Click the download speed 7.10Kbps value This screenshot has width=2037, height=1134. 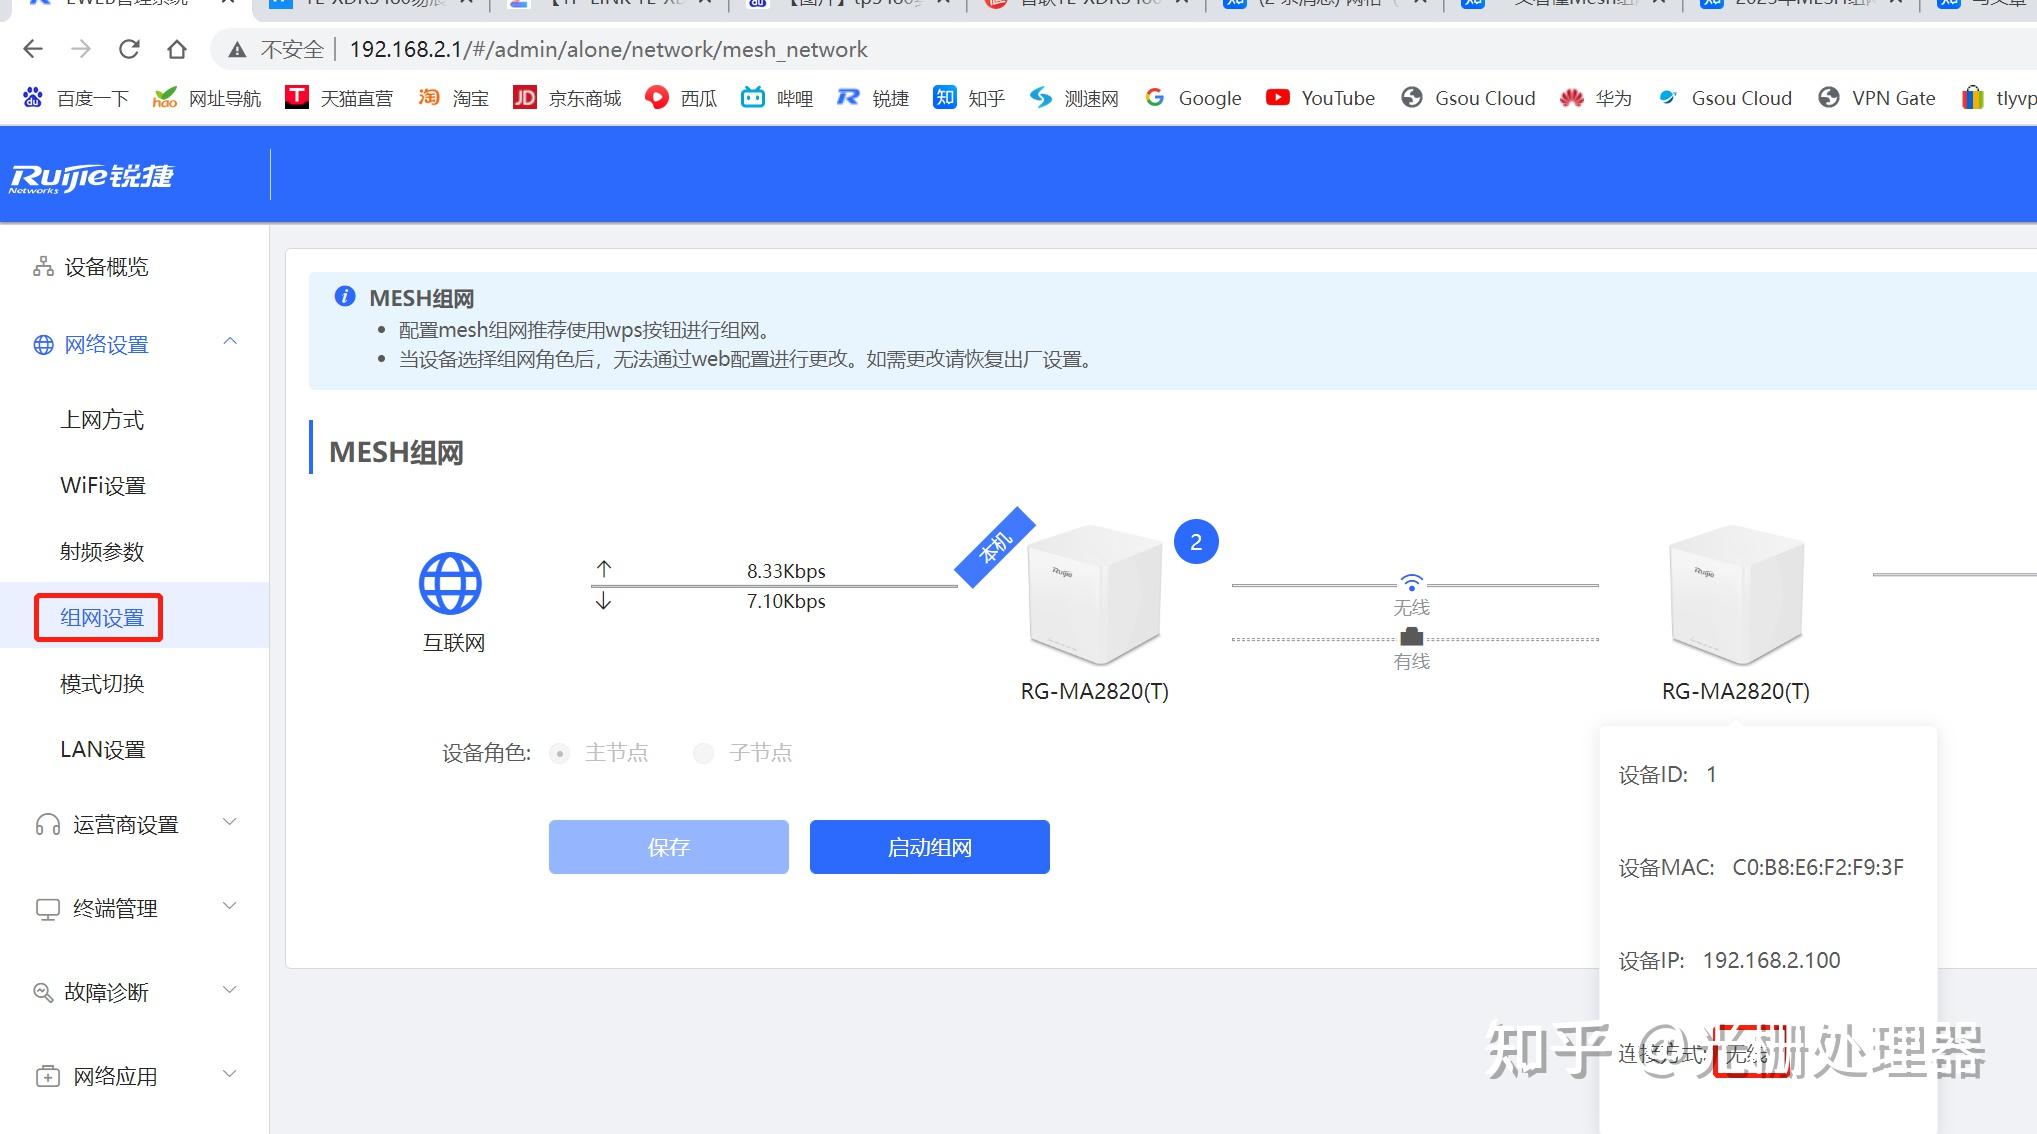pos(786,601)
